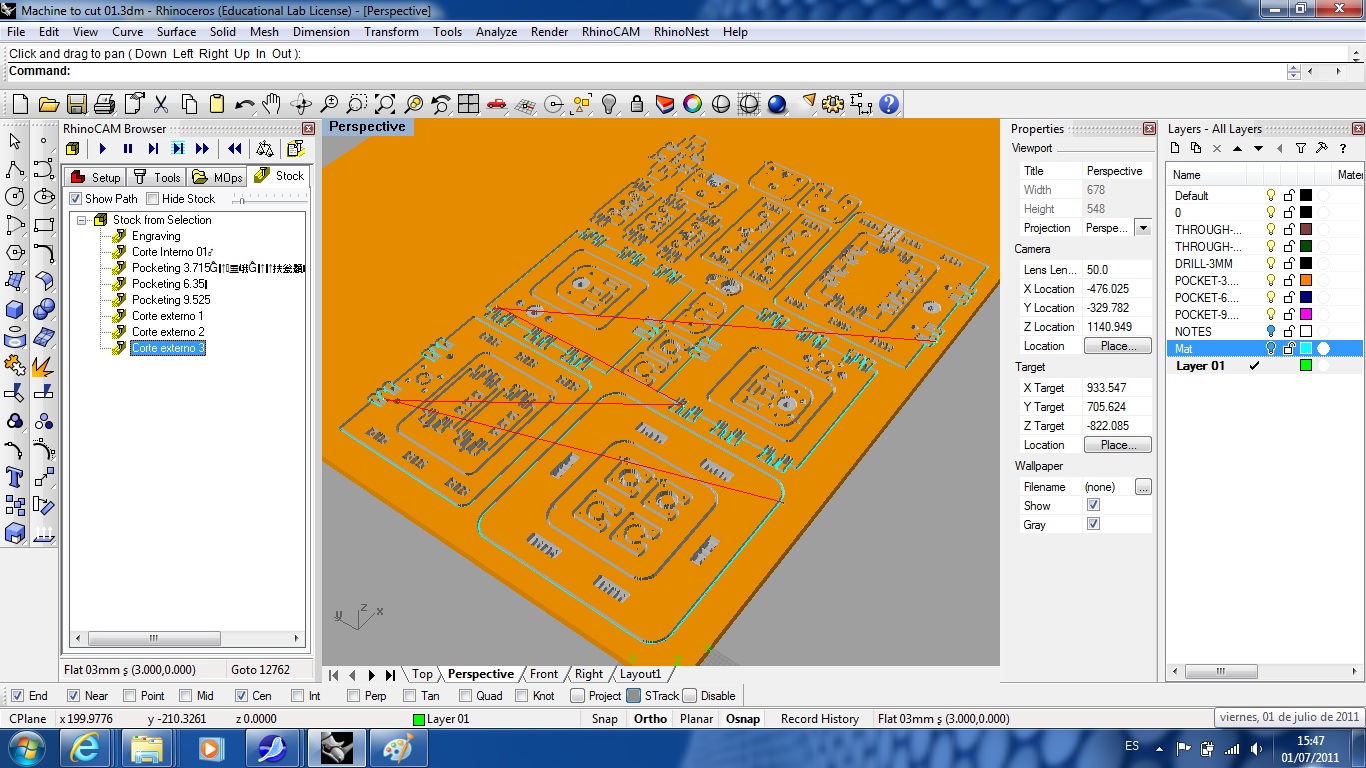Open the RhinoCAM menu
This screenshot has width=1366, height=768.
(610, 32)
